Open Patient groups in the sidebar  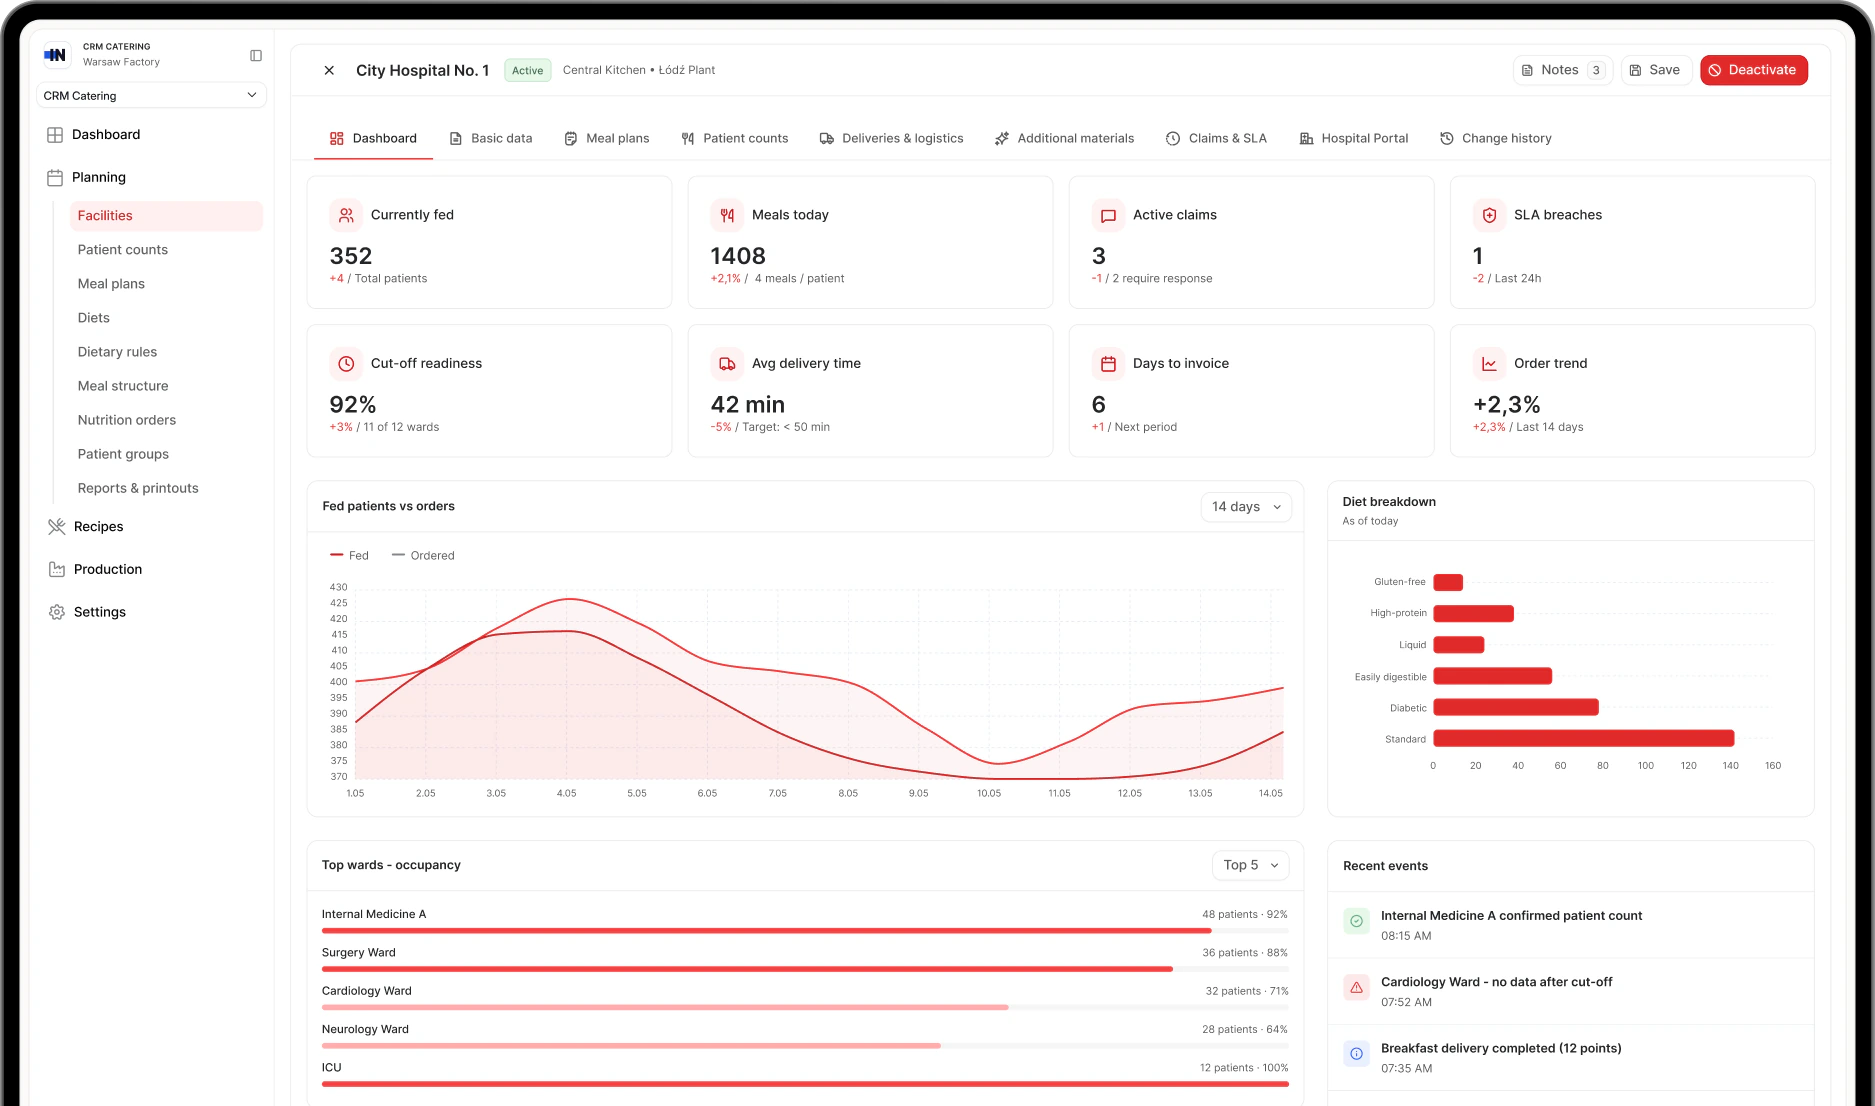tap(123, 454)
